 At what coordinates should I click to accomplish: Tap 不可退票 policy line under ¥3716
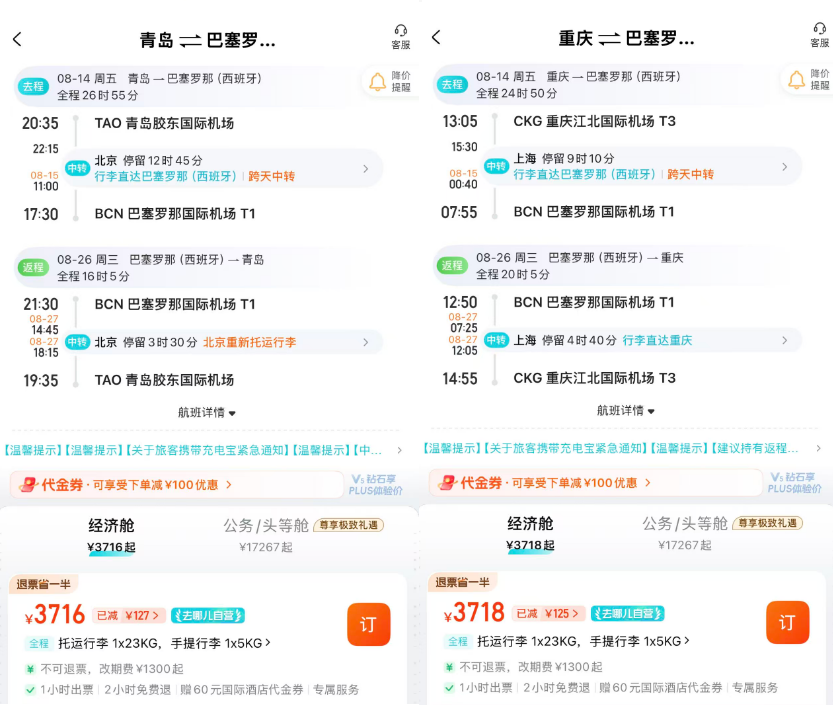(112, 669)
